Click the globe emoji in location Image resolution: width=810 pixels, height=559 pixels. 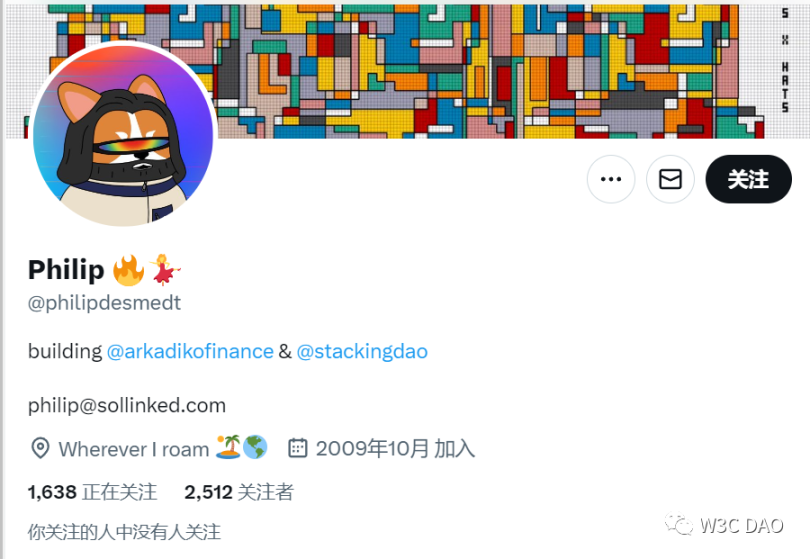[x=255, y=447]
